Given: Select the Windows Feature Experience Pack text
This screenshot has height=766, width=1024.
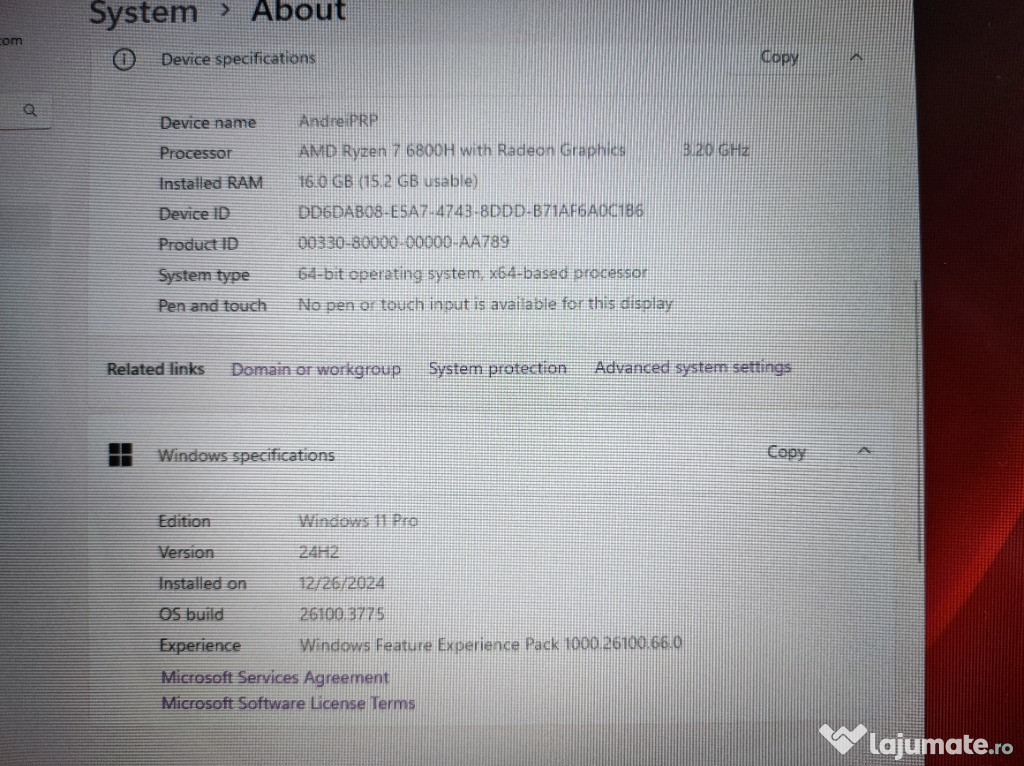Looking at the screenshot, I should click(x=490, y=645).
